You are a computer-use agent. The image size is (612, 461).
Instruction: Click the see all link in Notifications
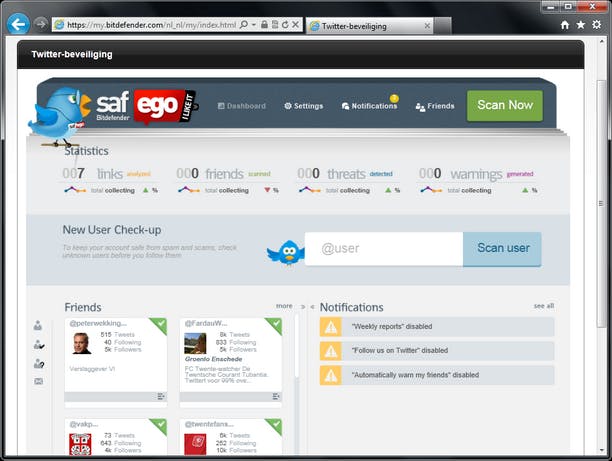point(544,306)
